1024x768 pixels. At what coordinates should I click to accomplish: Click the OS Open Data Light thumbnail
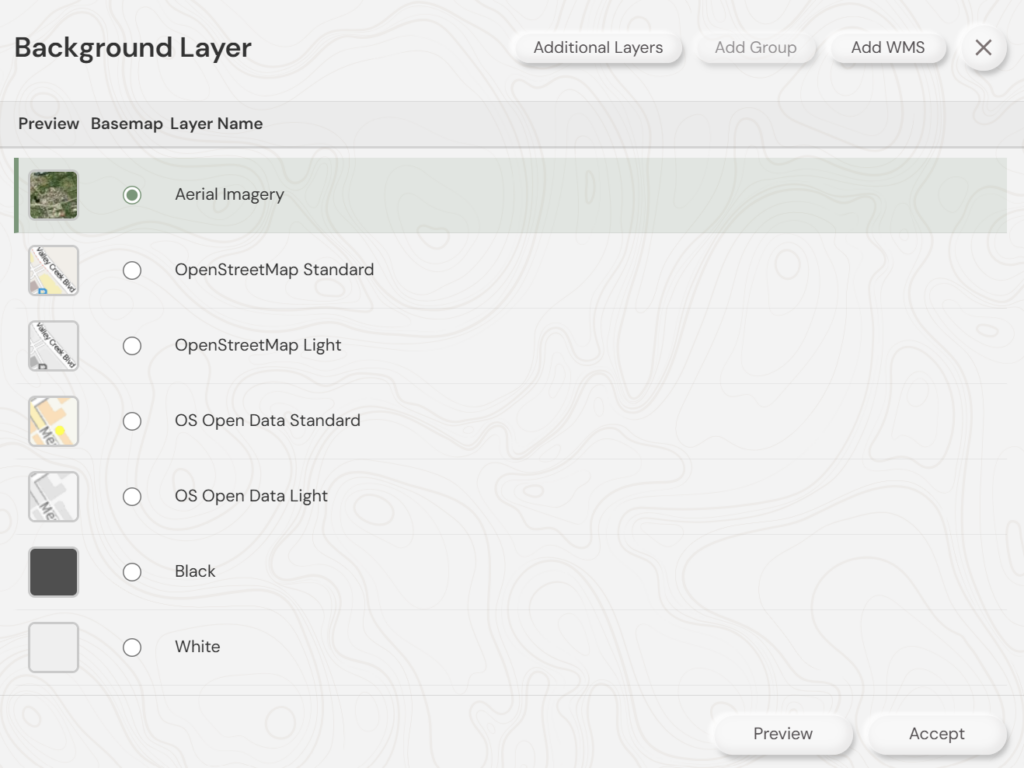pyautogui.click(x=53, y=496)
